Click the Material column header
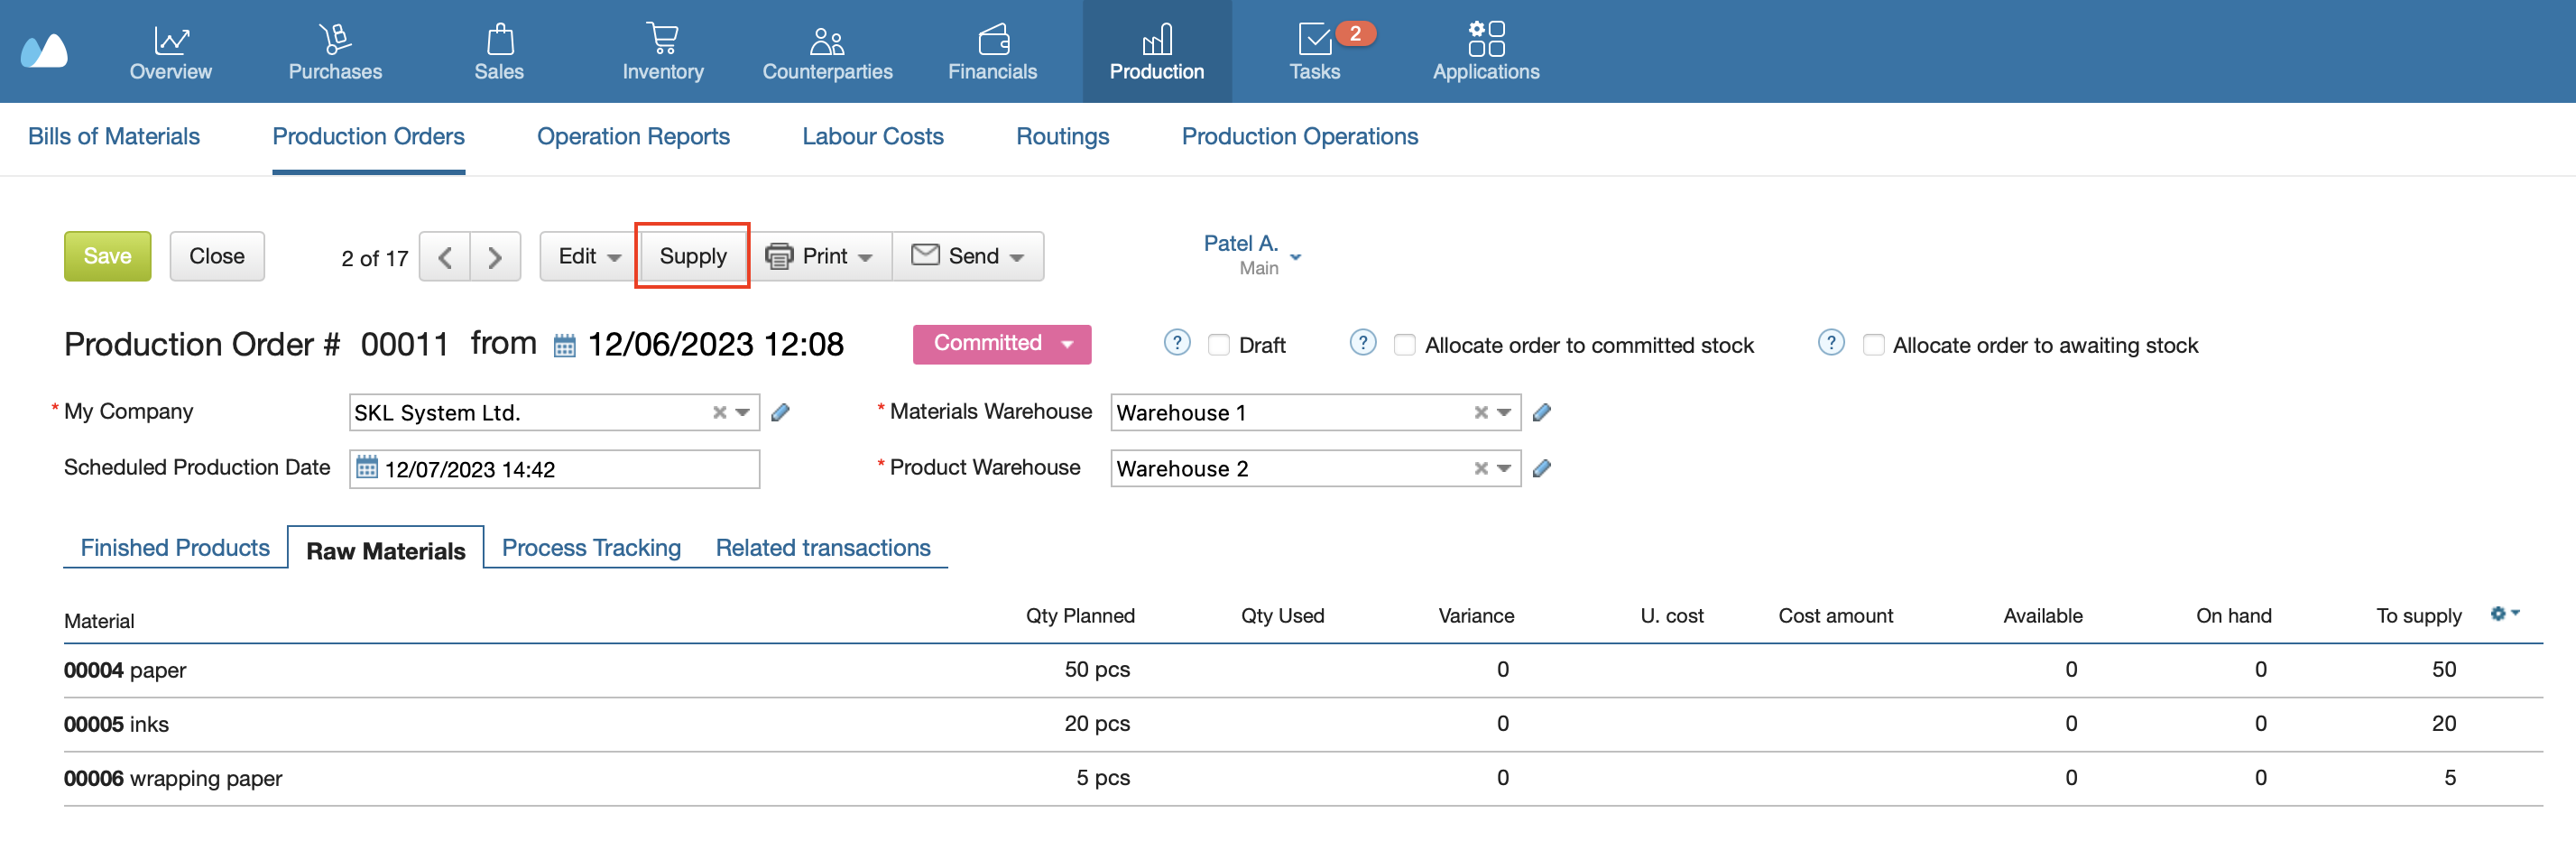 (99, 621)
